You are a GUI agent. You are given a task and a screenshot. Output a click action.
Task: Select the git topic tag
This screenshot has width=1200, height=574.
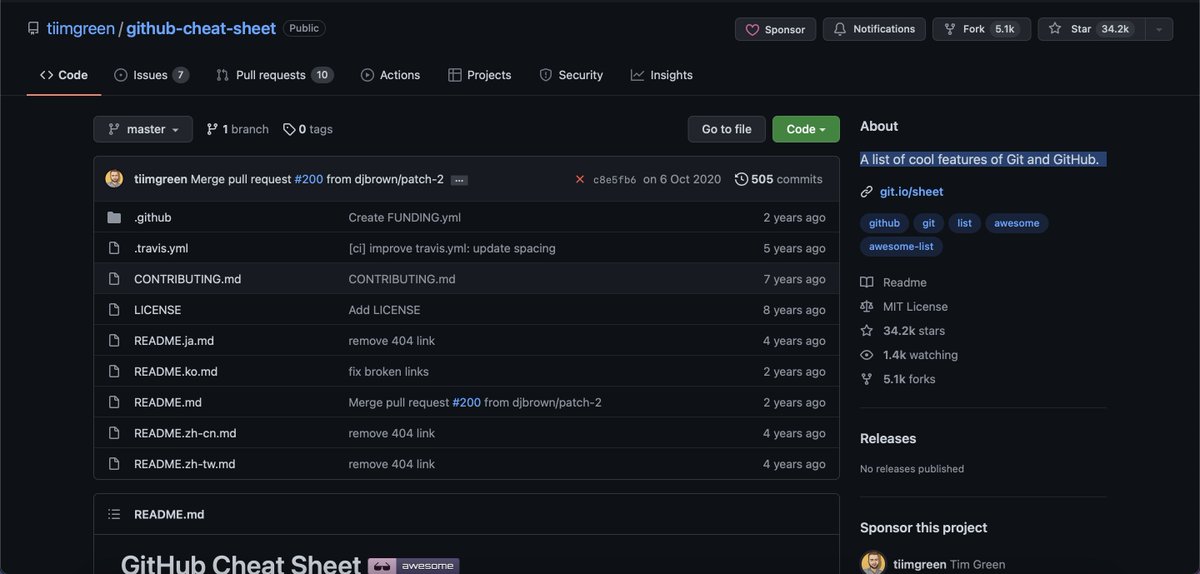point(929,223)
